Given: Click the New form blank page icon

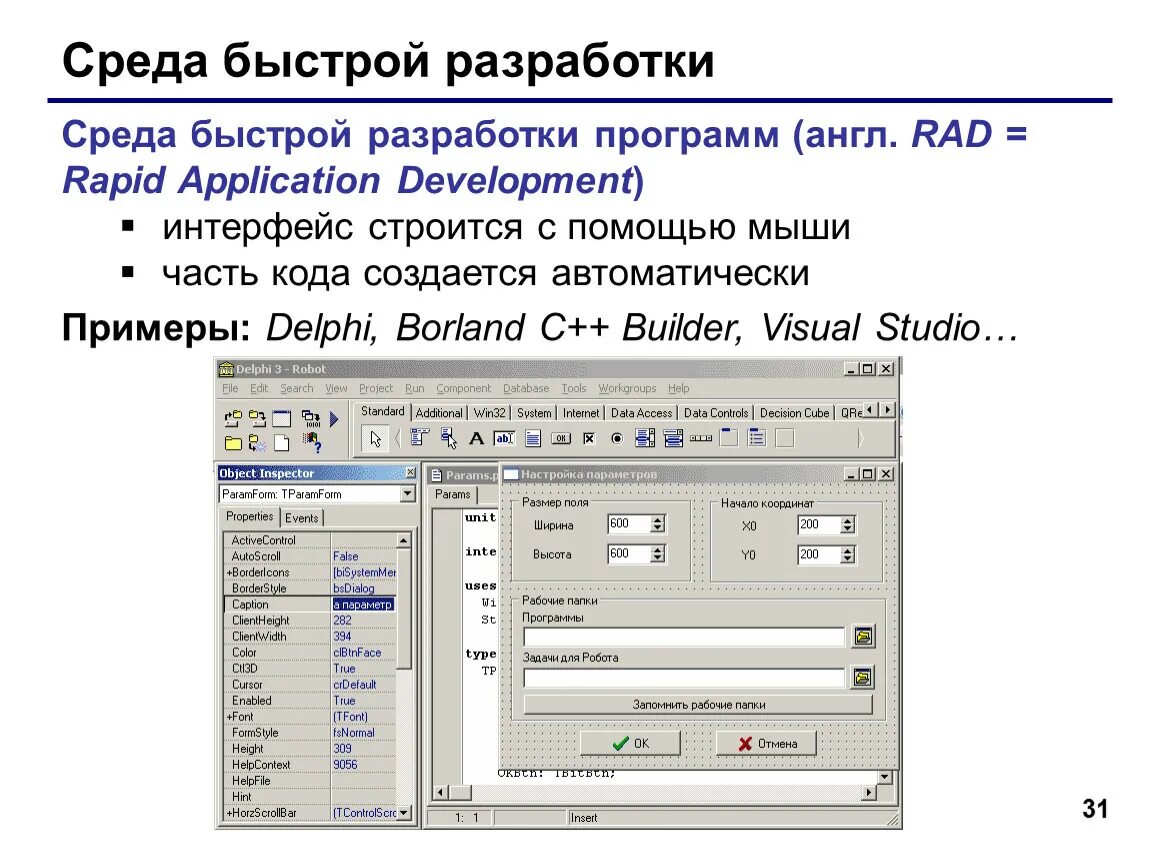Looking at the screenshot, I should [282, 443].
